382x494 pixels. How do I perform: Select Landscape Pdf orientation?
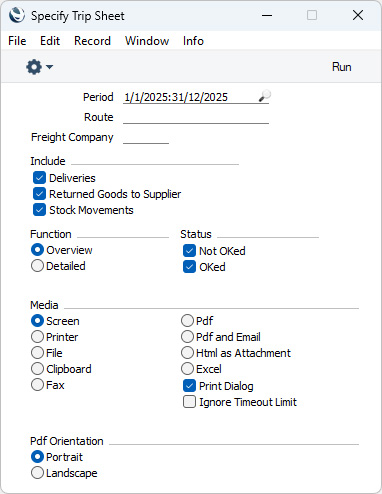(x=37, y=473)
